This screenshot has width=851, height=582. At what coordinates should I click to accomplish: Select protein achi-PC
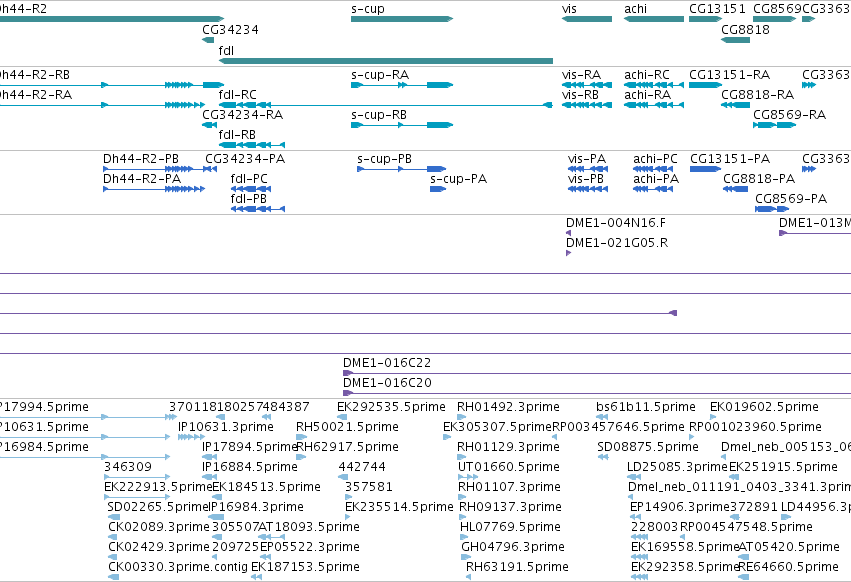pos(653,169)
